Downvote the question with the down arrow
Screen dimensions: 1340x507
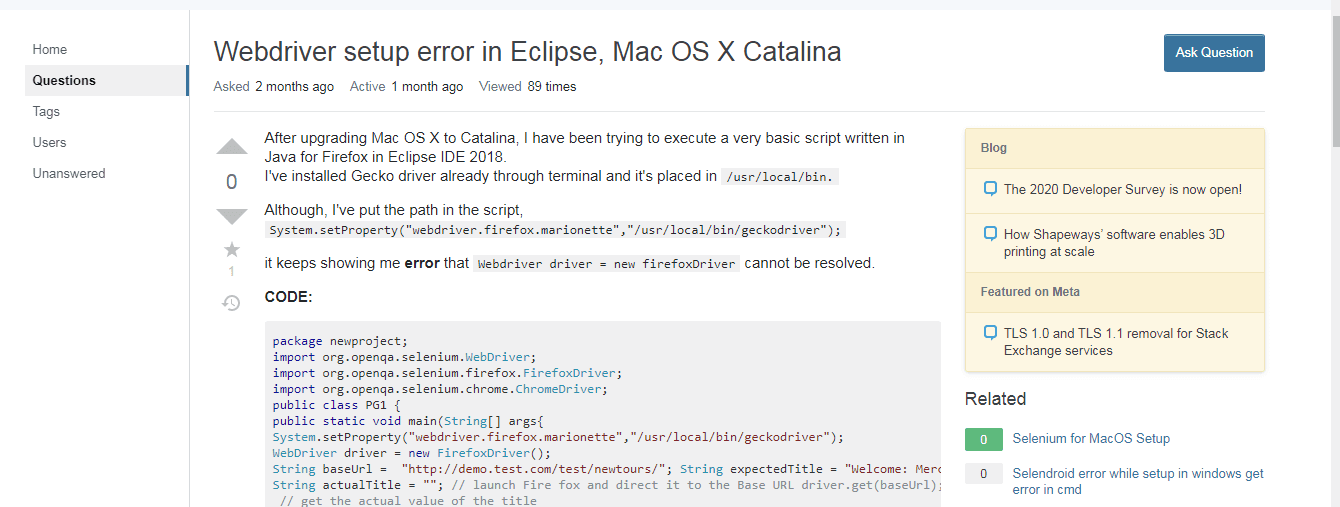pyautogui.click(x=232, y=216)
